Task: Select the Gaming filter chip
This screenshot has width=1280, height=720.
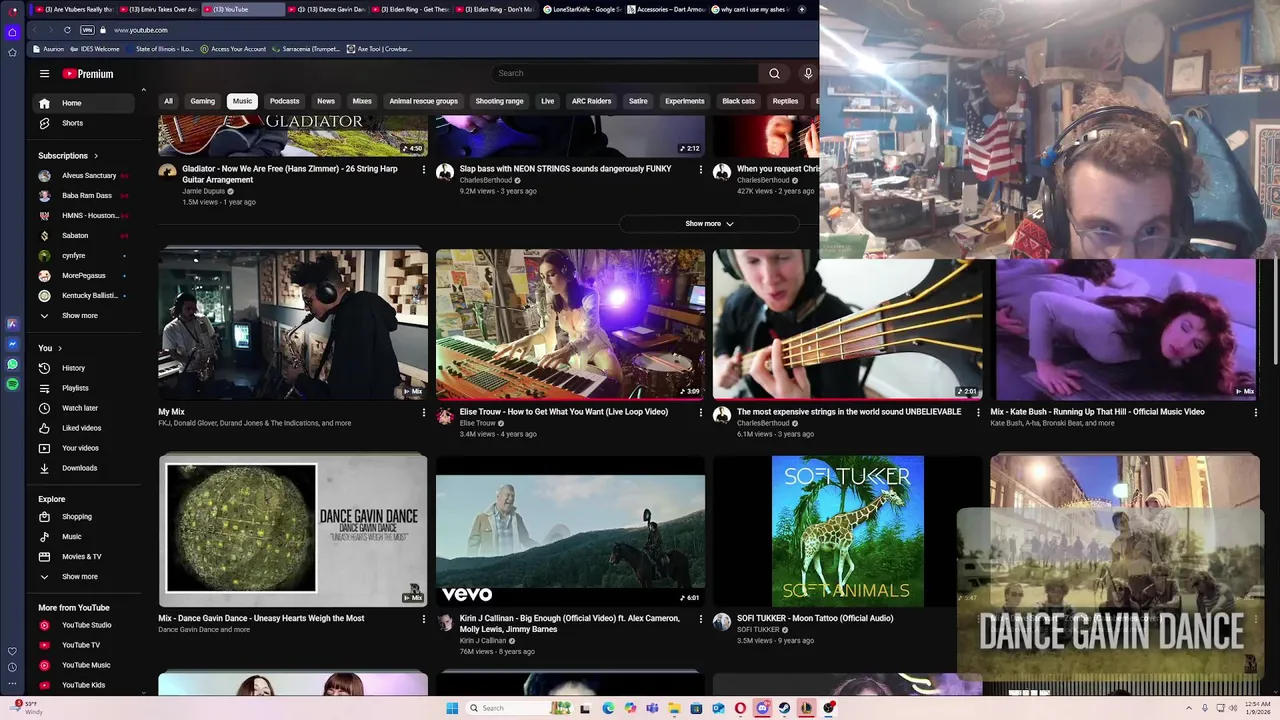Action: pos(203,101)
